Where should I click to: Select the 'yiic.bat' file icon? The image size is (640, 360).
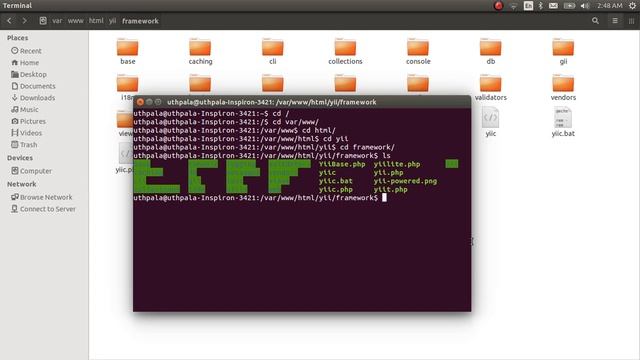(x=563, y=118)
